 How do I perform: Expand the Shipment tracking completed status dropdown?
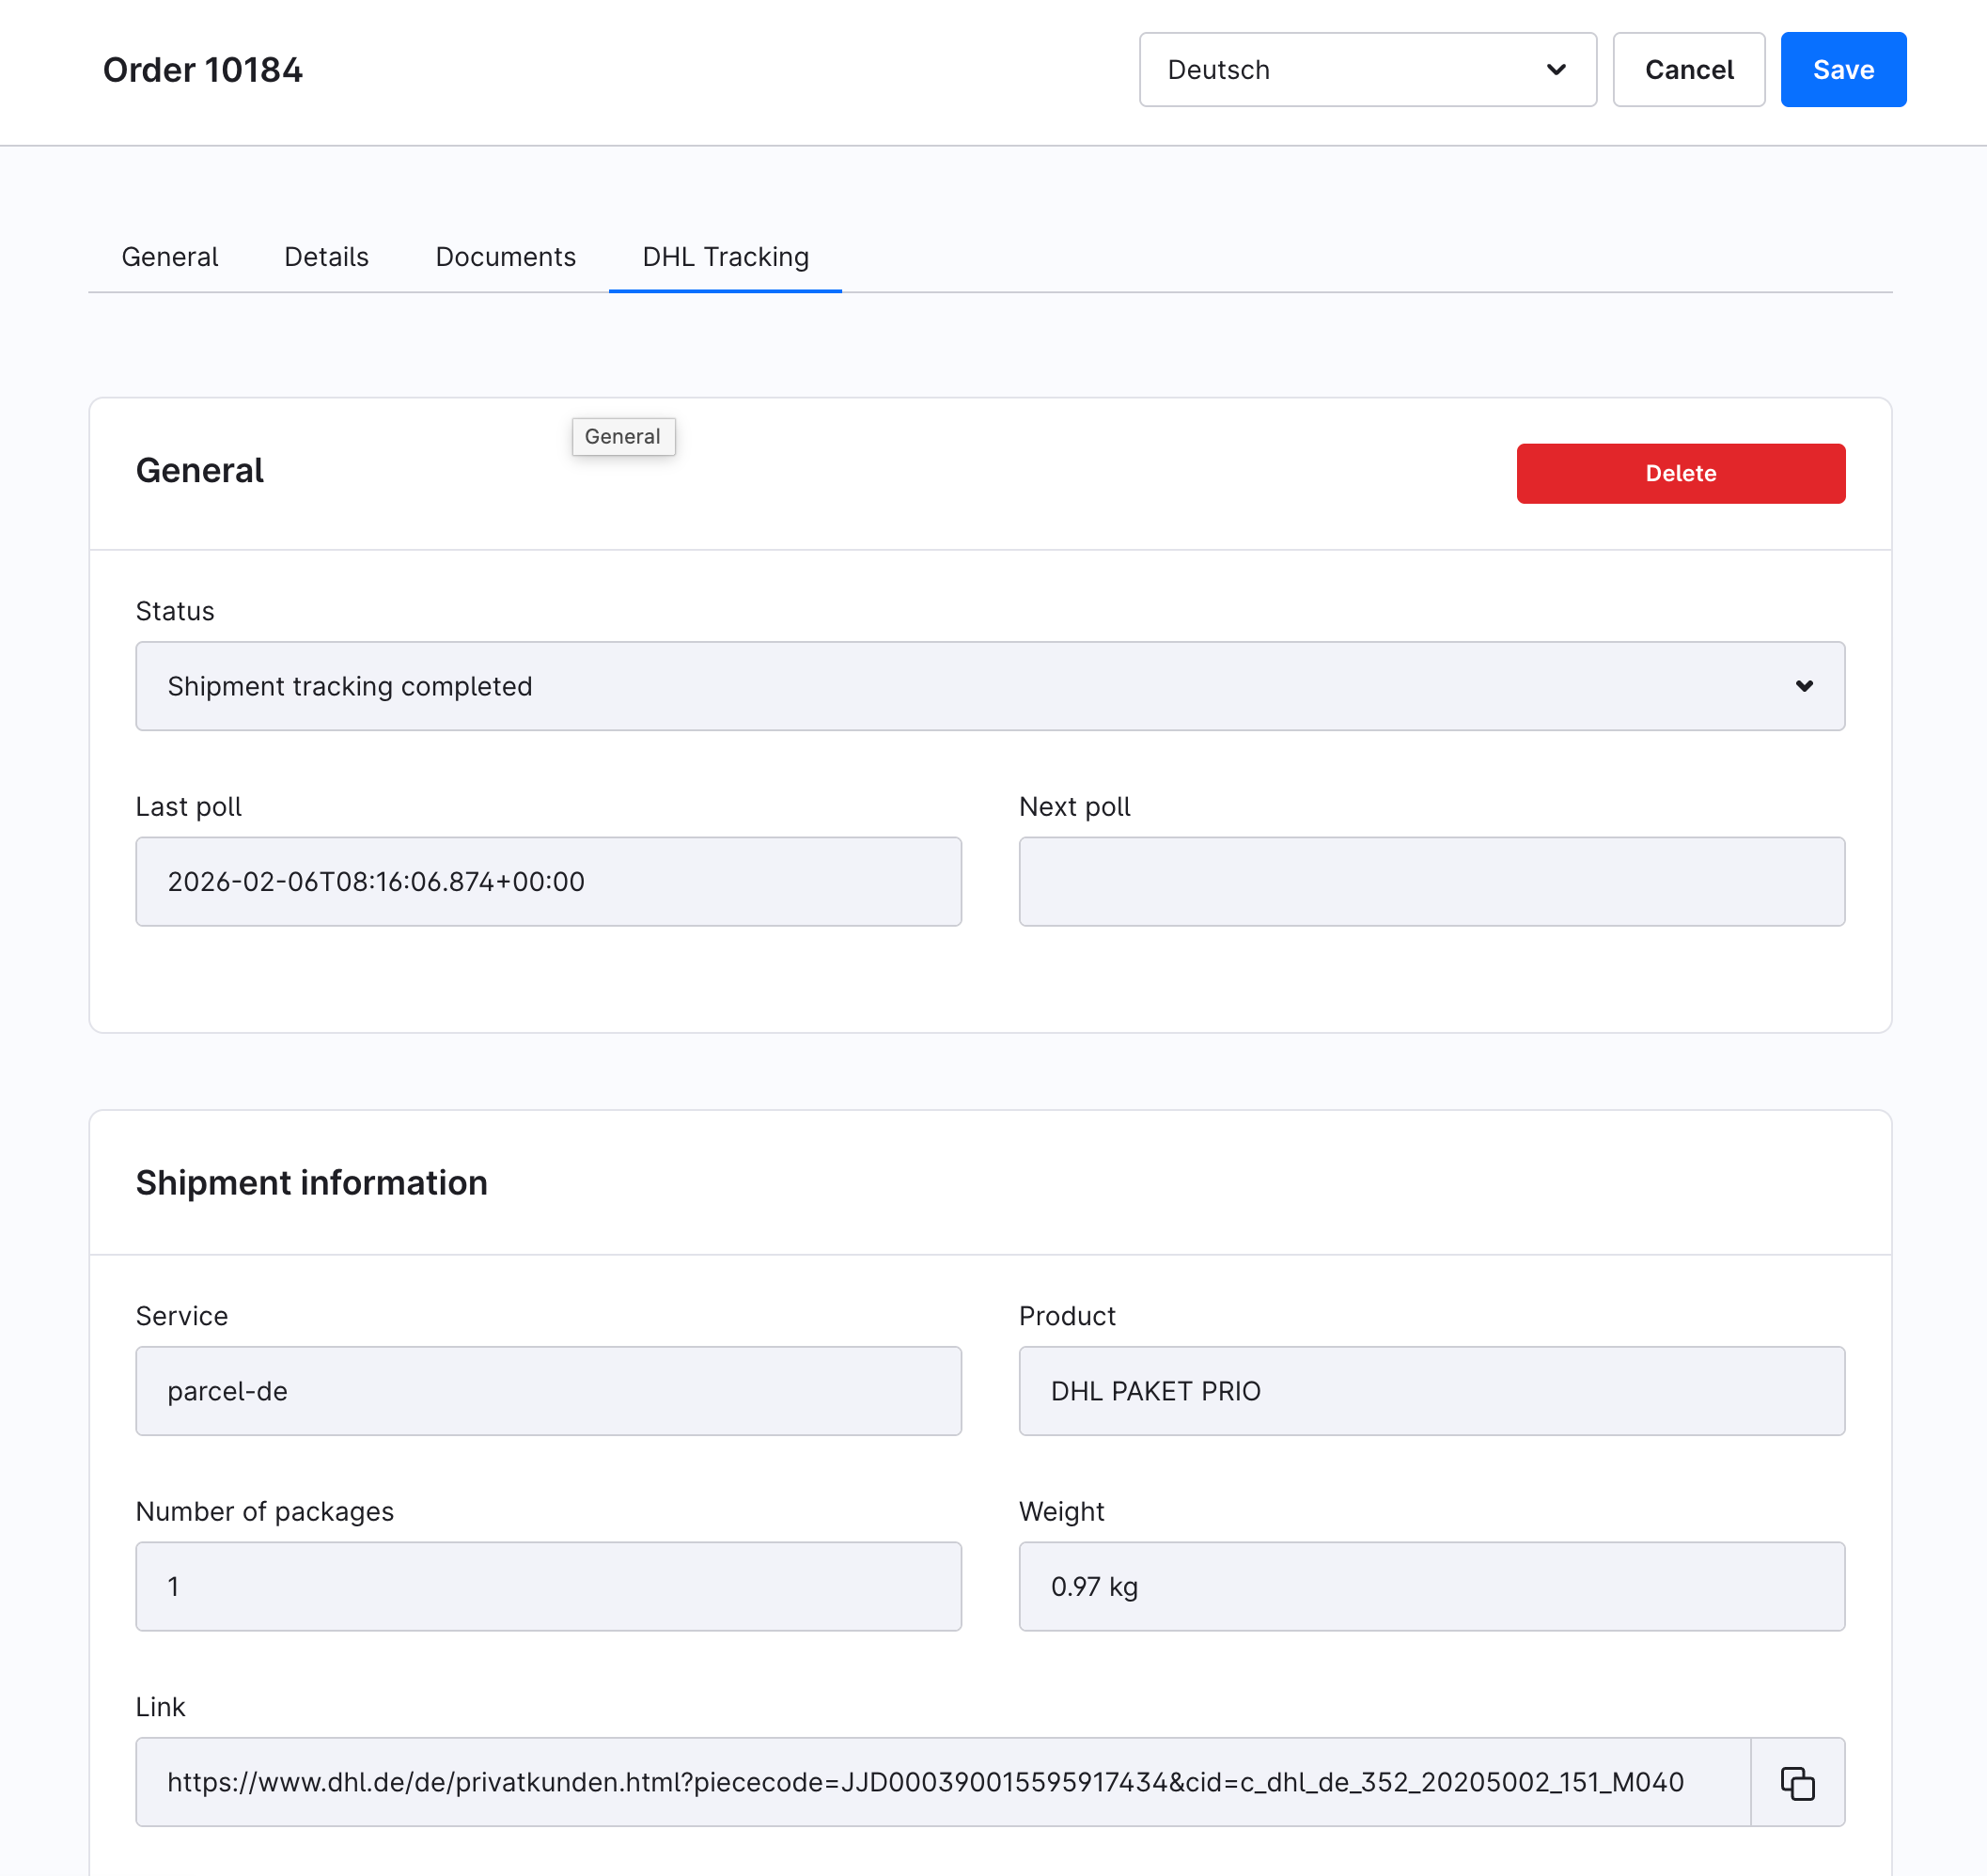pos(990,686)
